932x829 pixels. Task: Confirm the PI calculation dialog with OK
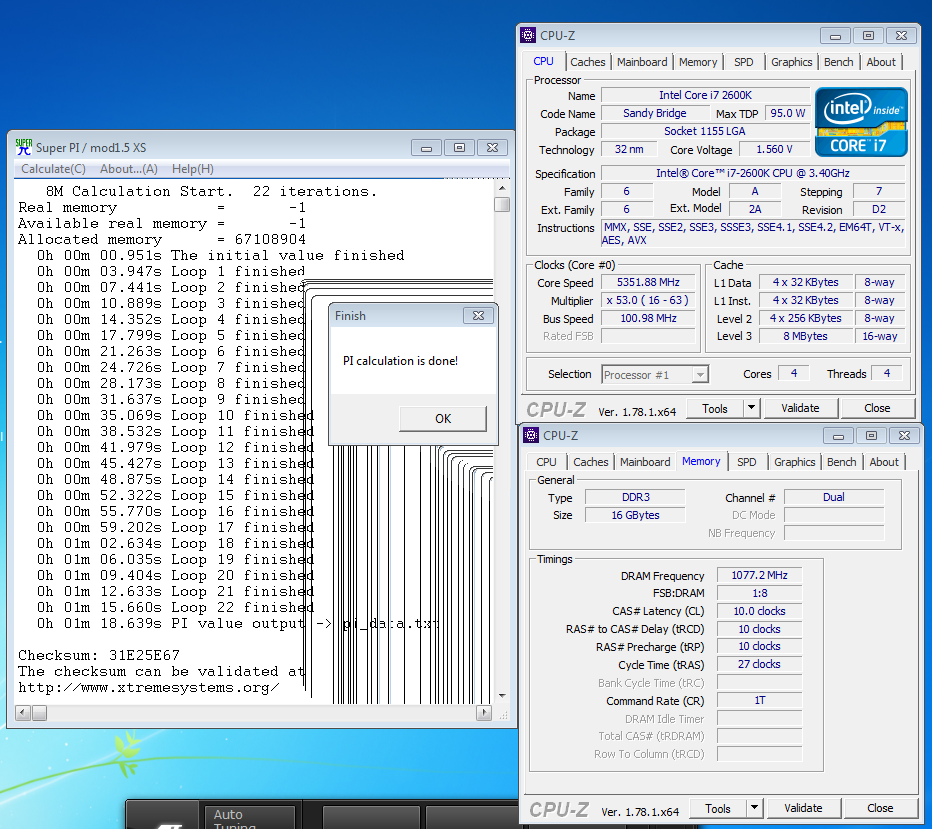tap(443, 418)
